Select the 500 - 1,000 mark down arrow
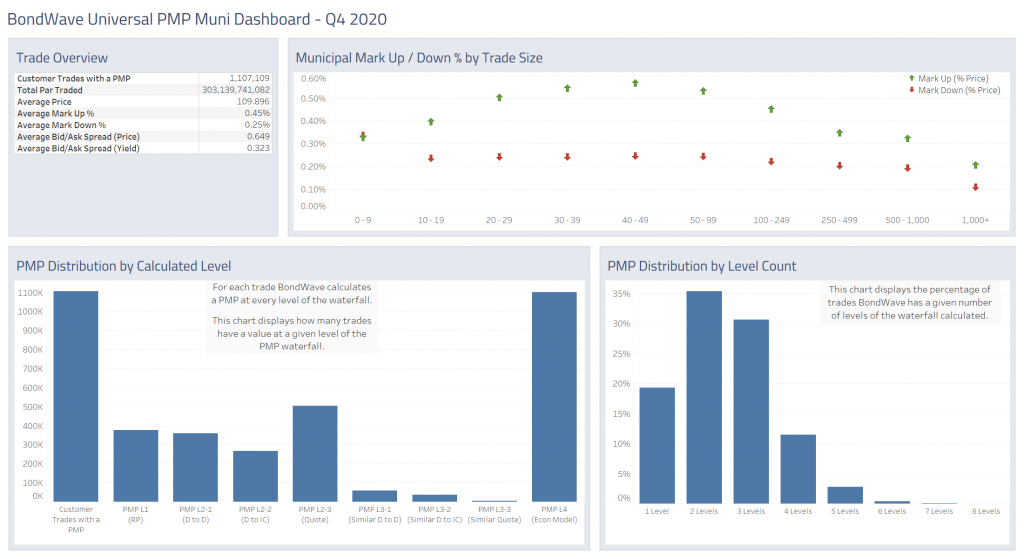Viewport: 1024px width, 559px height. click(908, 168)
